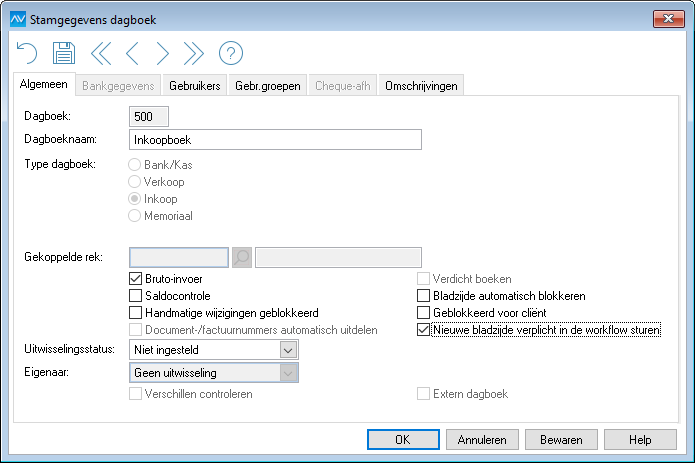695x463 pixels.
Task: Click the 'Gekoppelde rek:' label
Action: [x=63, y=257]
